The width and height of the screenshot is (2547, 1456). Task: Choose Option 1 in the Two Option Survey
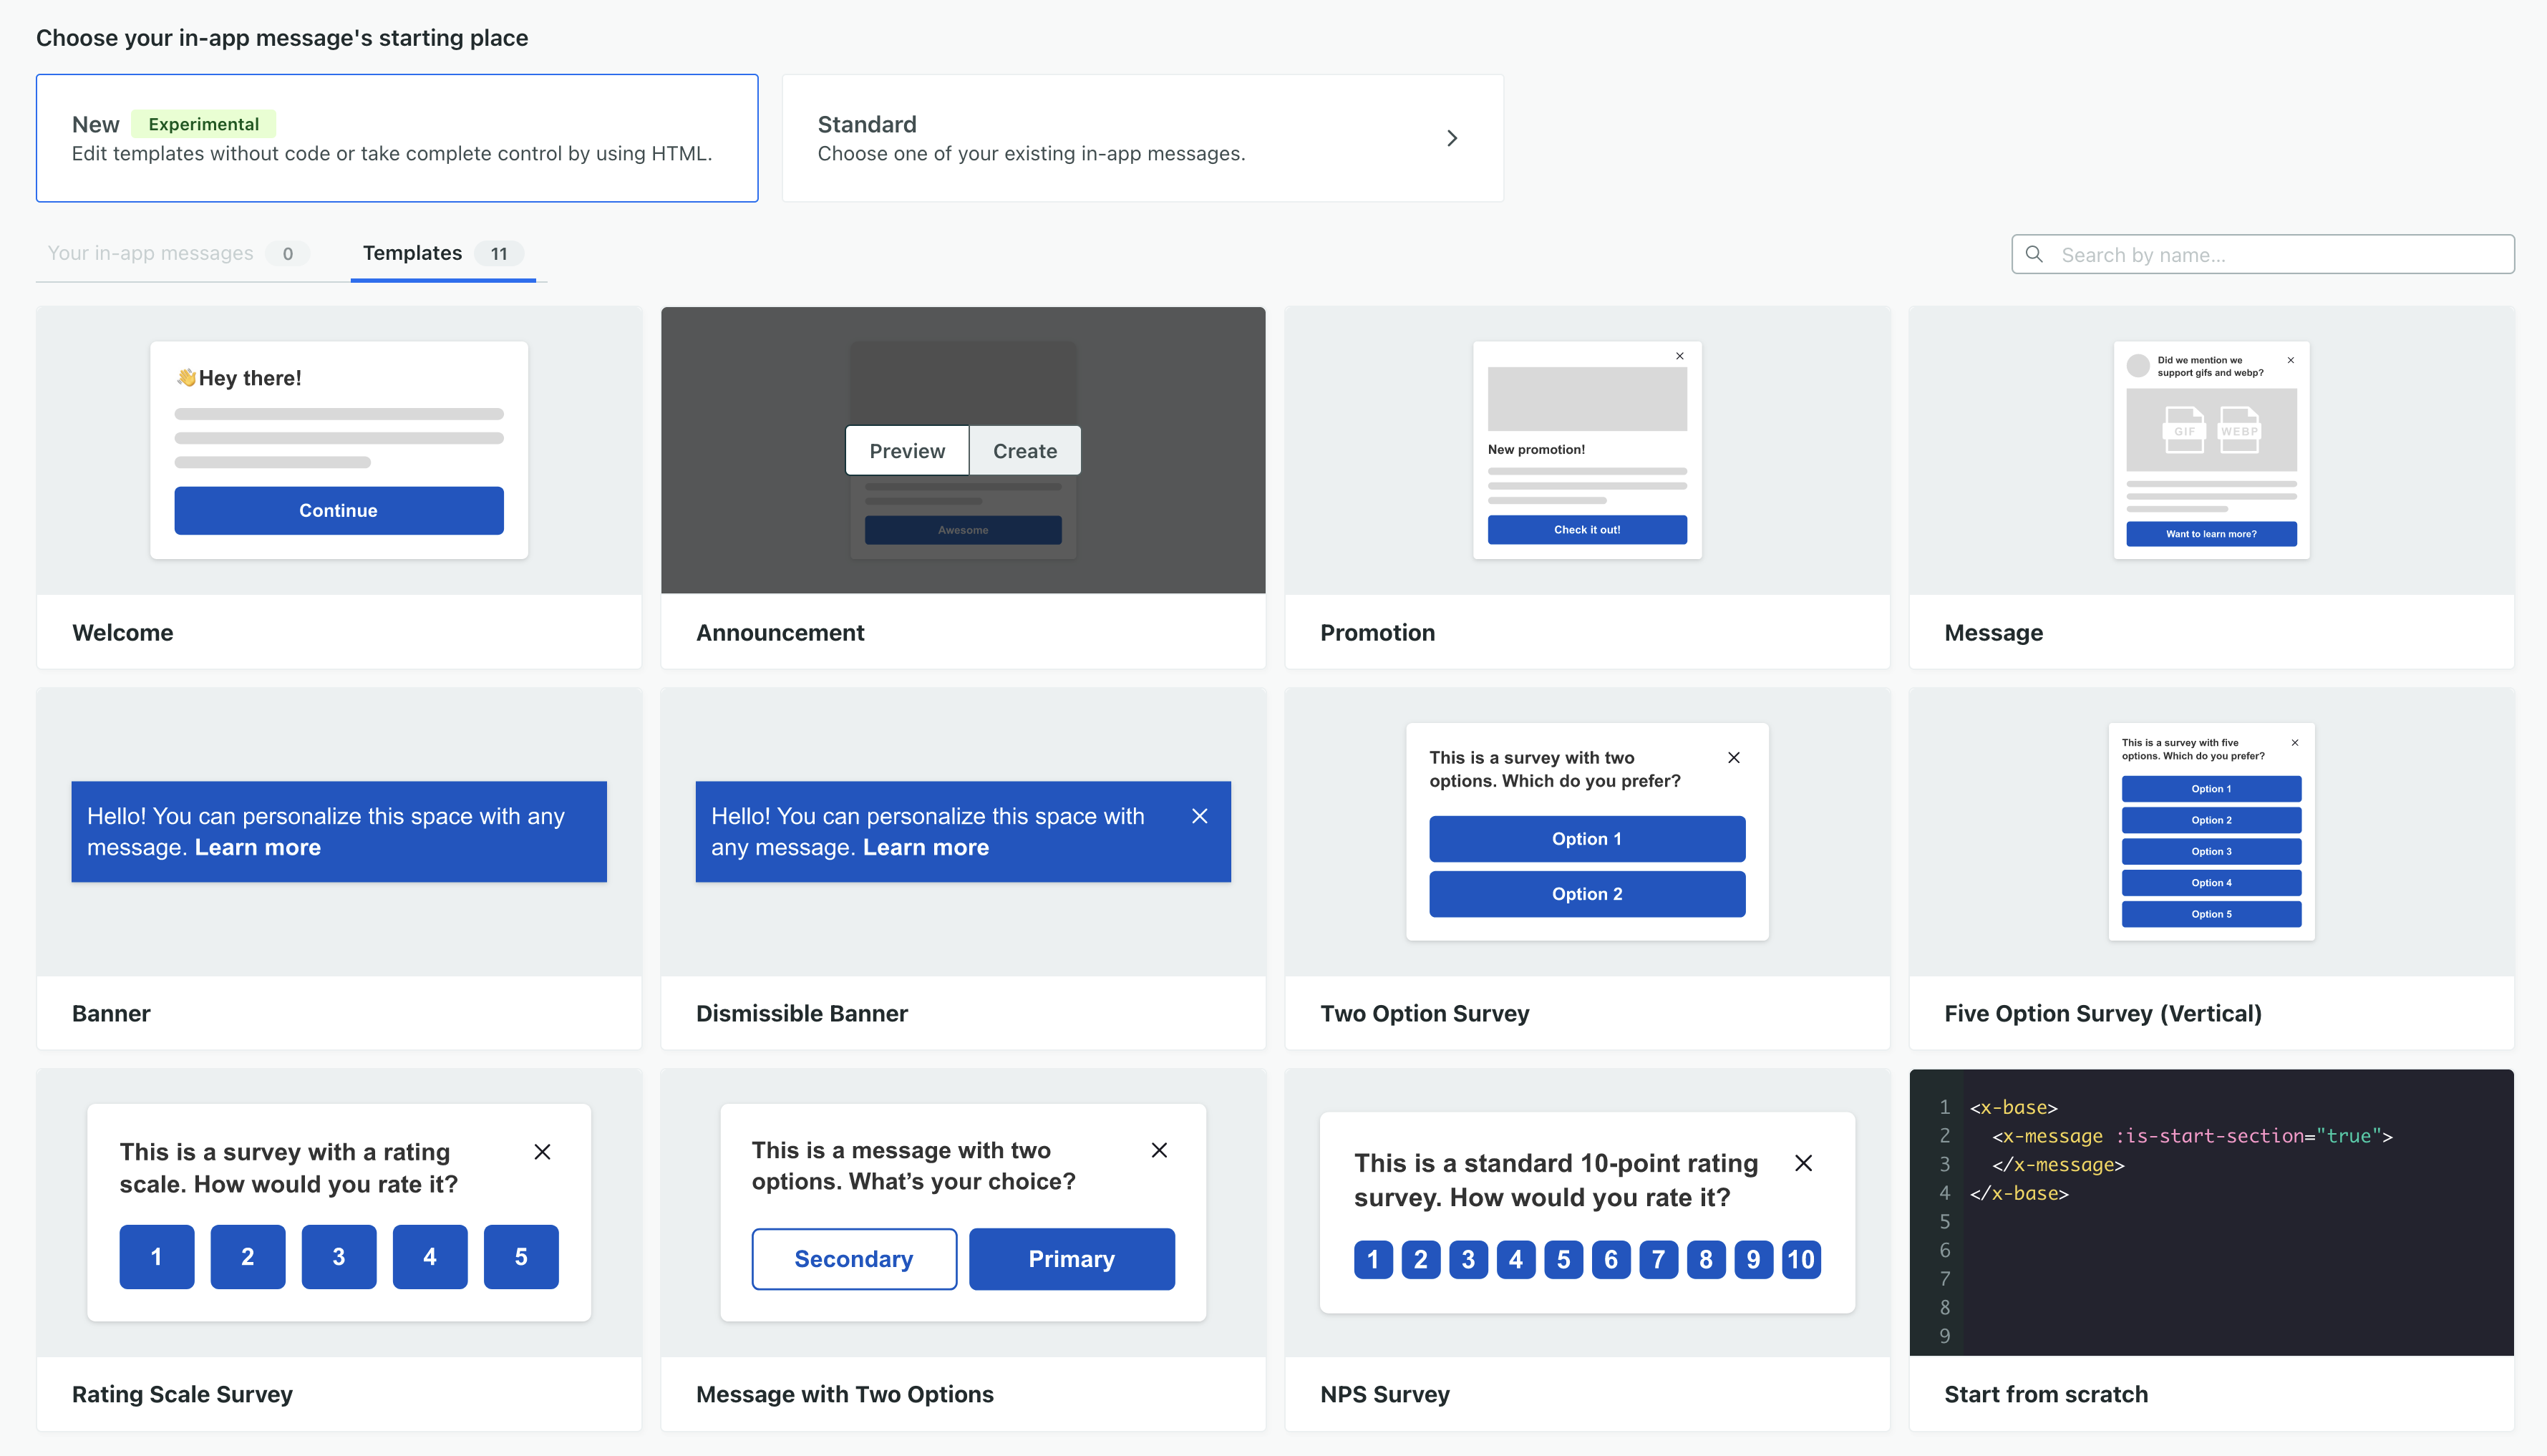[1587, 839]
